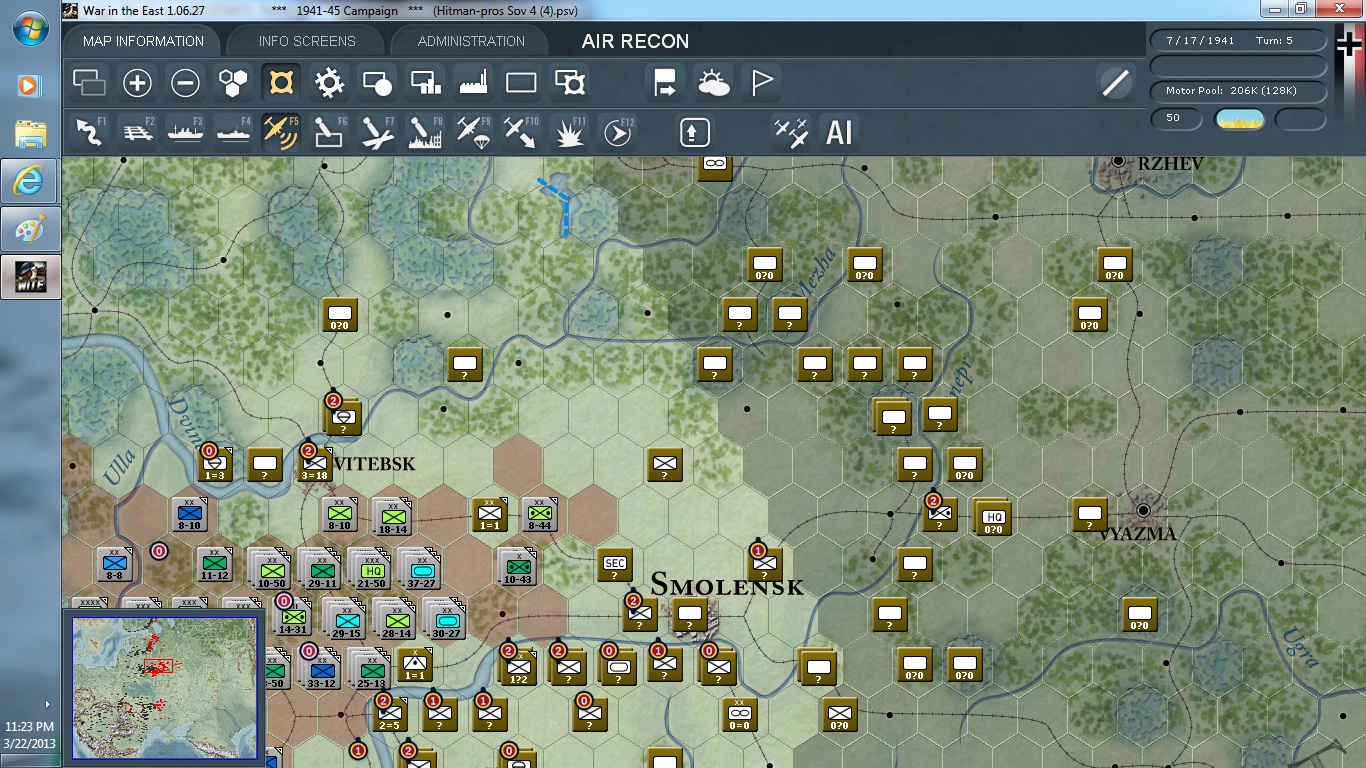Toggle the rectangle-with-fort-symbol map icon
Screen dimensions: 1366x768
[570, 83]
